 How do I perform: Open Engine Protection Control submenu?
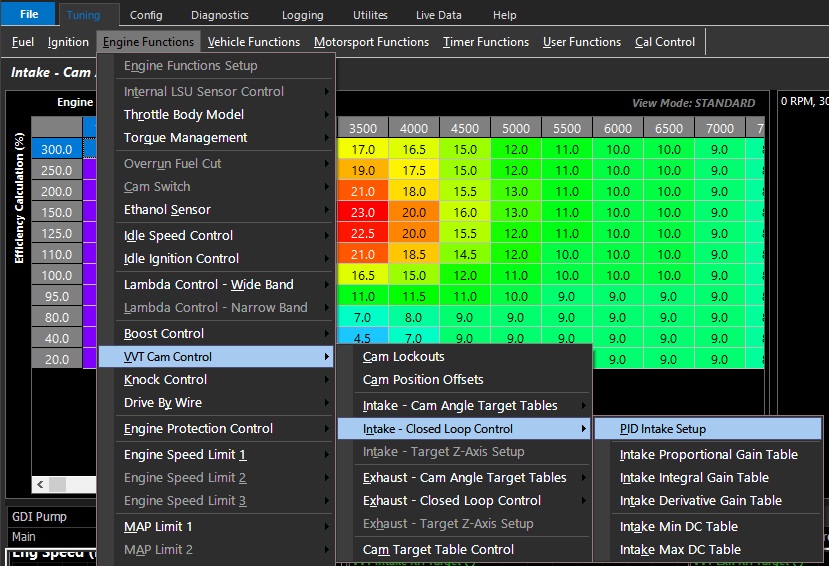(198, 429)
